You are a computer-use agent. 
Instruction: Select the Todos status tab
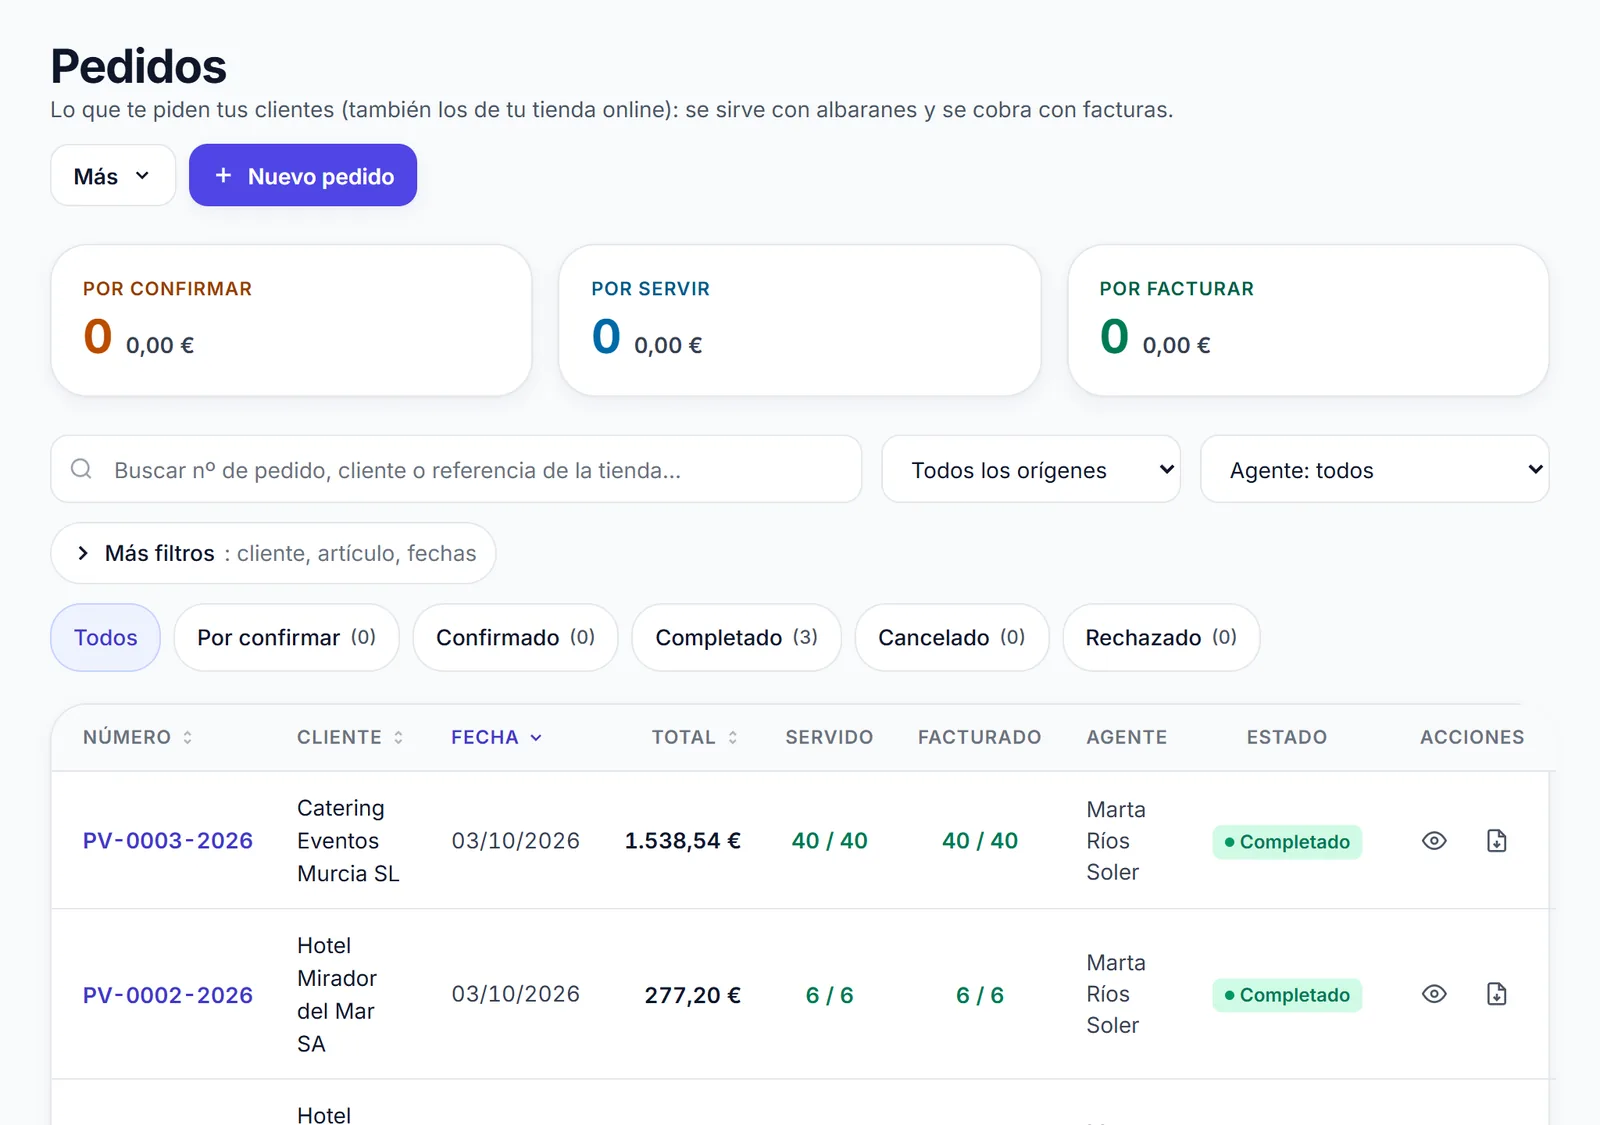point(105,637)
